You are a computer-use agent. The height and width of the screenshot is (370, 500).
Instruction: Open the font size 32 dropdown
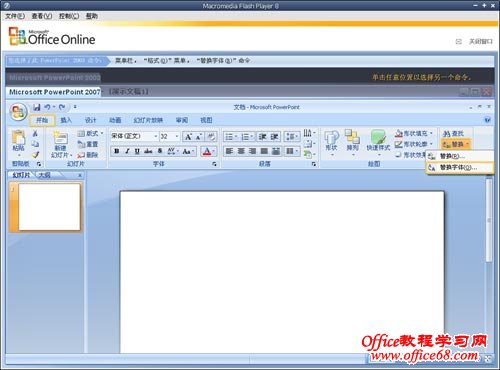click(177, 136)
